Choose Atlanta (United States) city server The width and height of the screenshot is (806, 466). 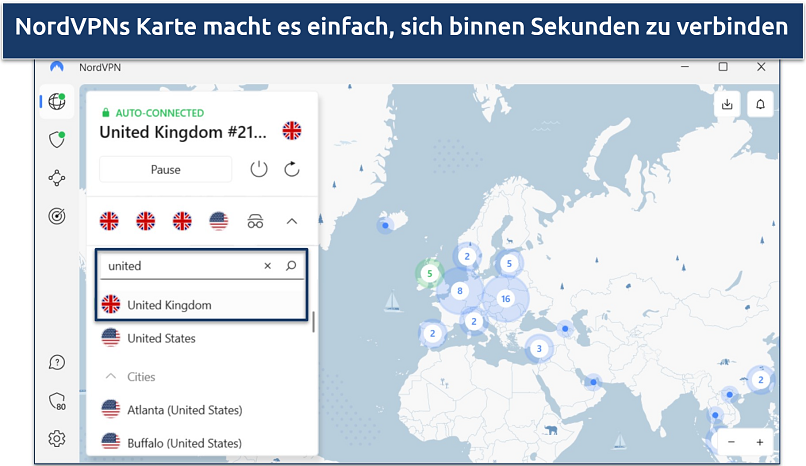184,410
